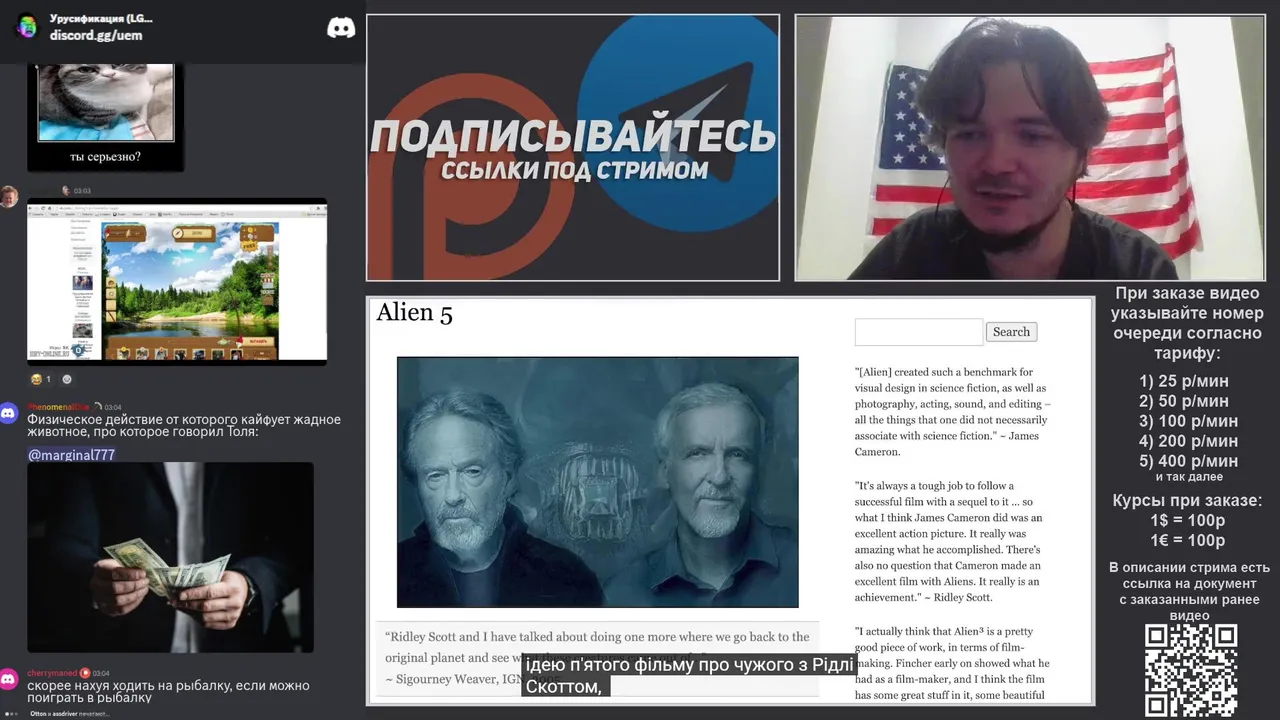Focus the search input on Alien 5 page
Screen dimensions: 1280x720
point(919,332)
